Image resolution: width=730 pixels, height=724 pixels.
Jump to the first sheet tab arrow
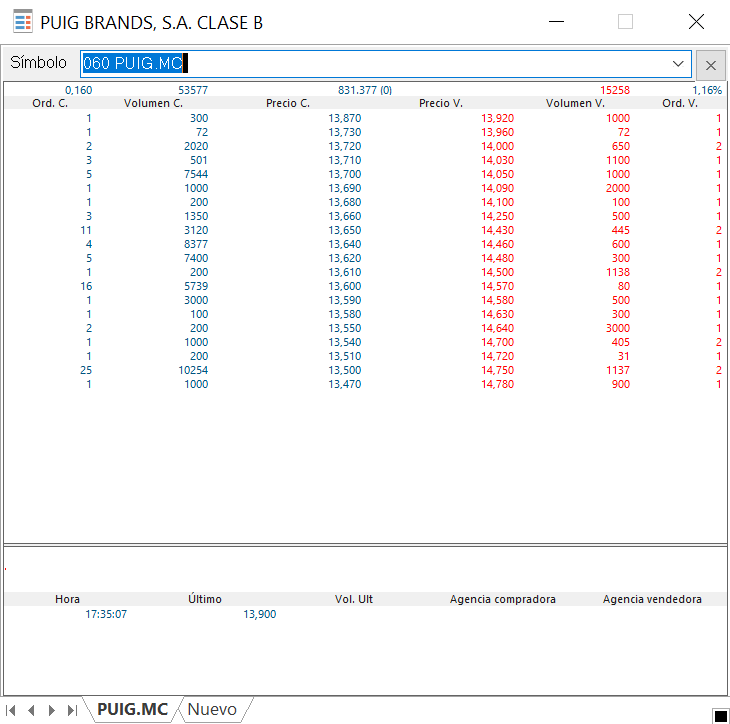click(12, 710)
